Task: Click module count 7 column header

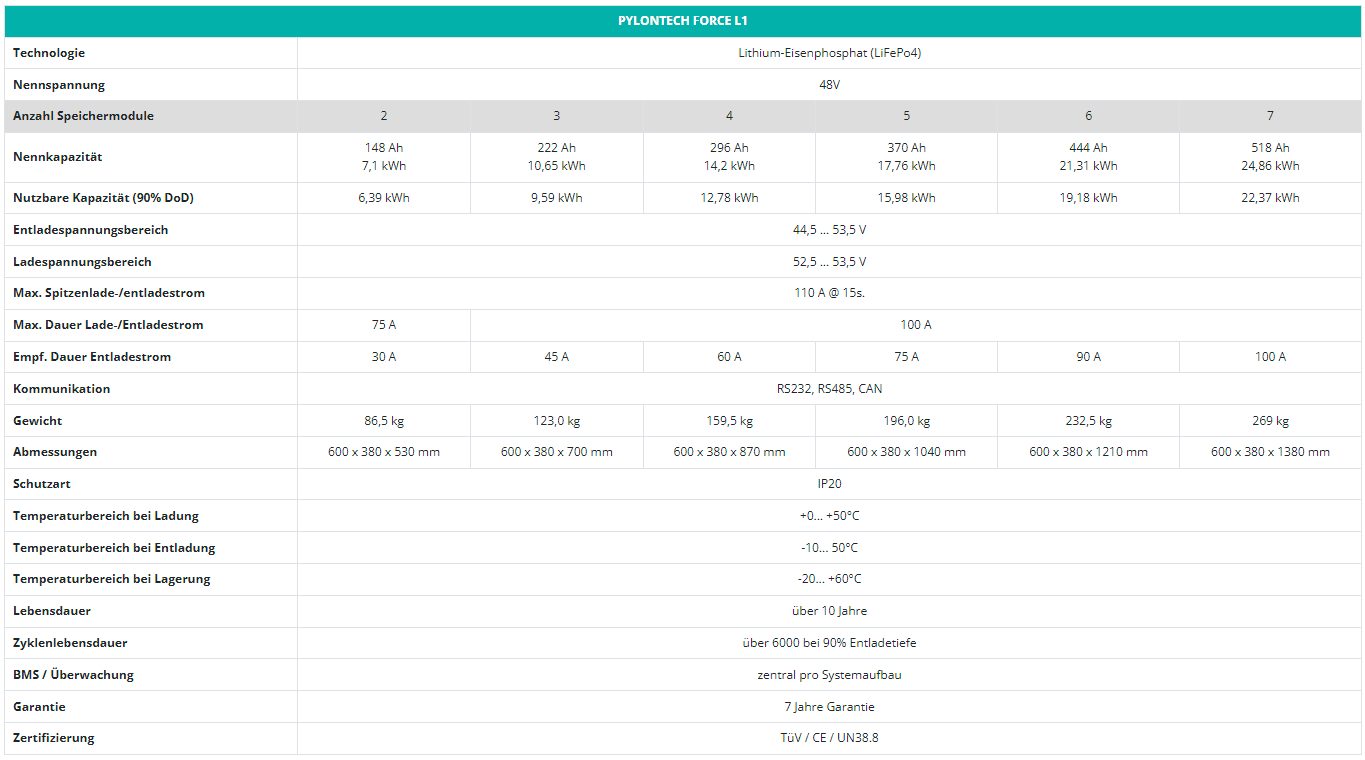Action: coord(1271,116)
